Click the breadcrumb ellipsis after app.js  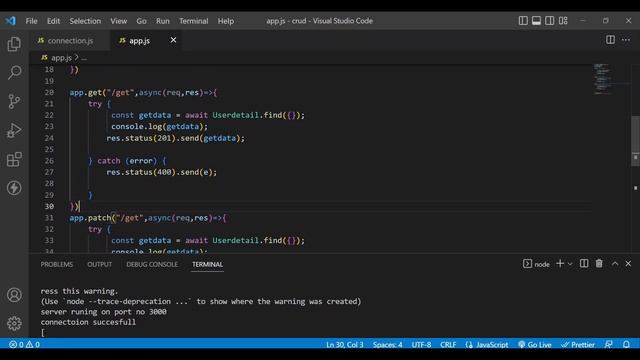pyautogui.click(x=84, y=58)
